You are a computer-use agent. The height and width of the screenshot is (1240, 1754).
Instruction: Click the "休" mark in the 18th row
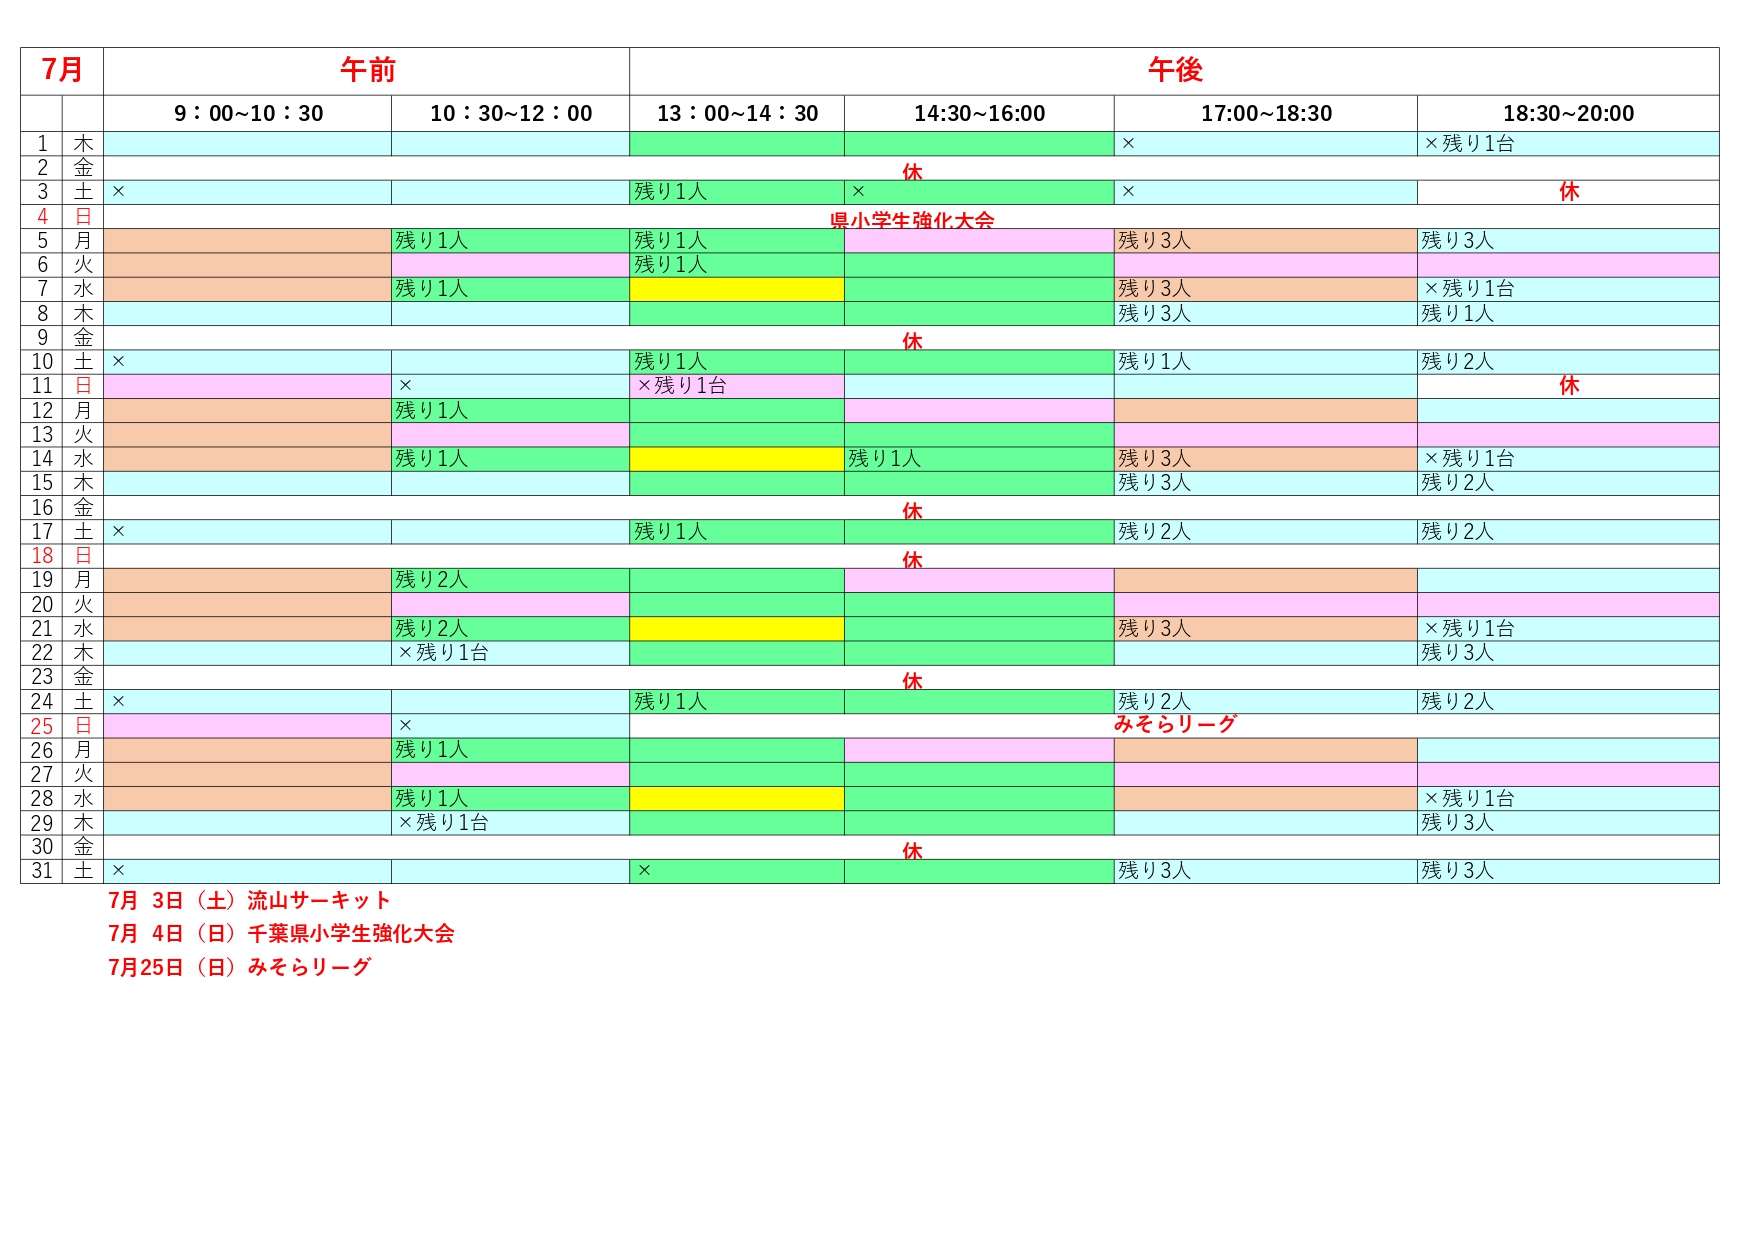912,560
